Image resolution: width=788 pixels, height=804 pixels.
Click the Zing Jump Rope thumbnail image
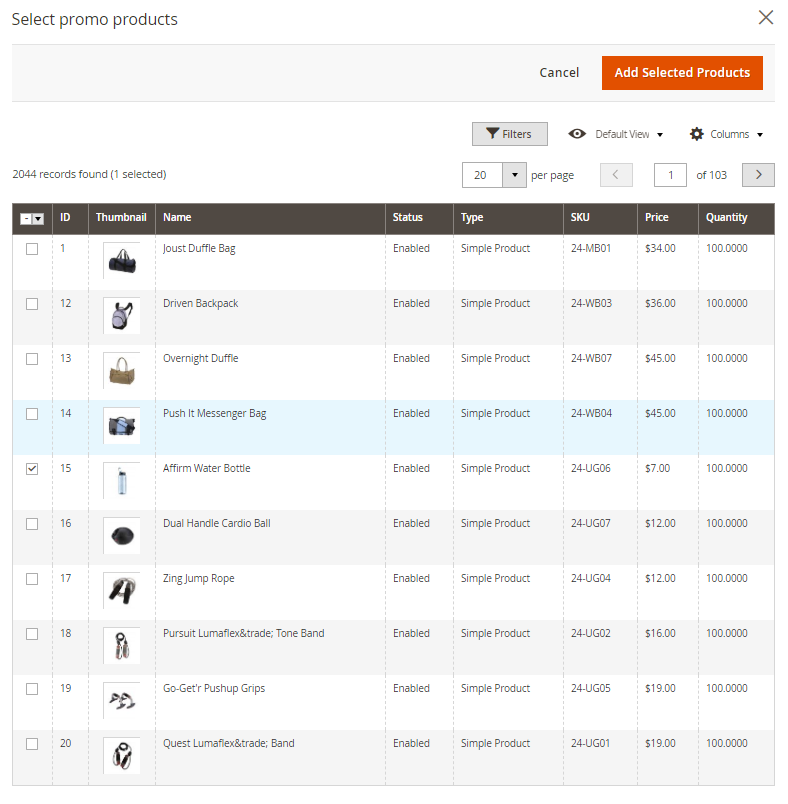(x=121, y=591)
